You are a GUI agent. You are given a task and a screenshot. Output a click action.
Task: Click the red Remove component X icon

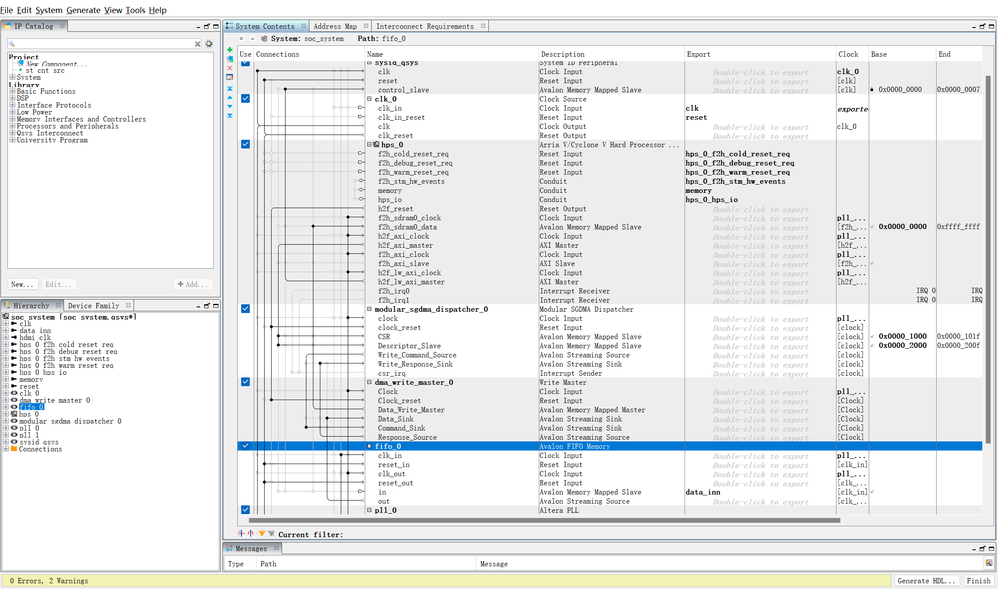pyautogui.click(x=230, y=67)
